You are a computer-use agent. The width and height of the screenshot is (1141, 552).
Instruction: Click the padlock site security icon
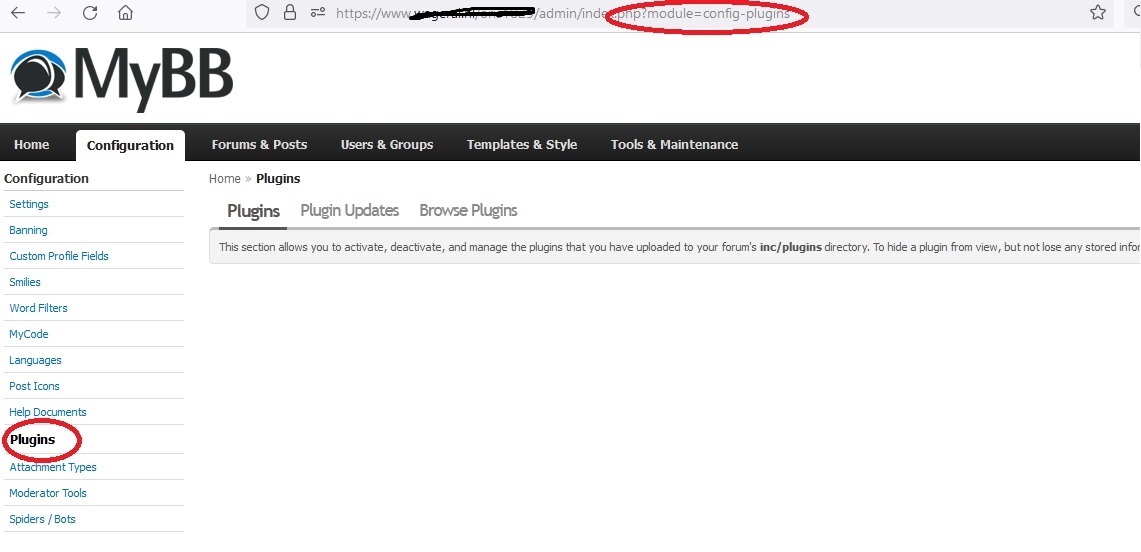tap(290, 12)
